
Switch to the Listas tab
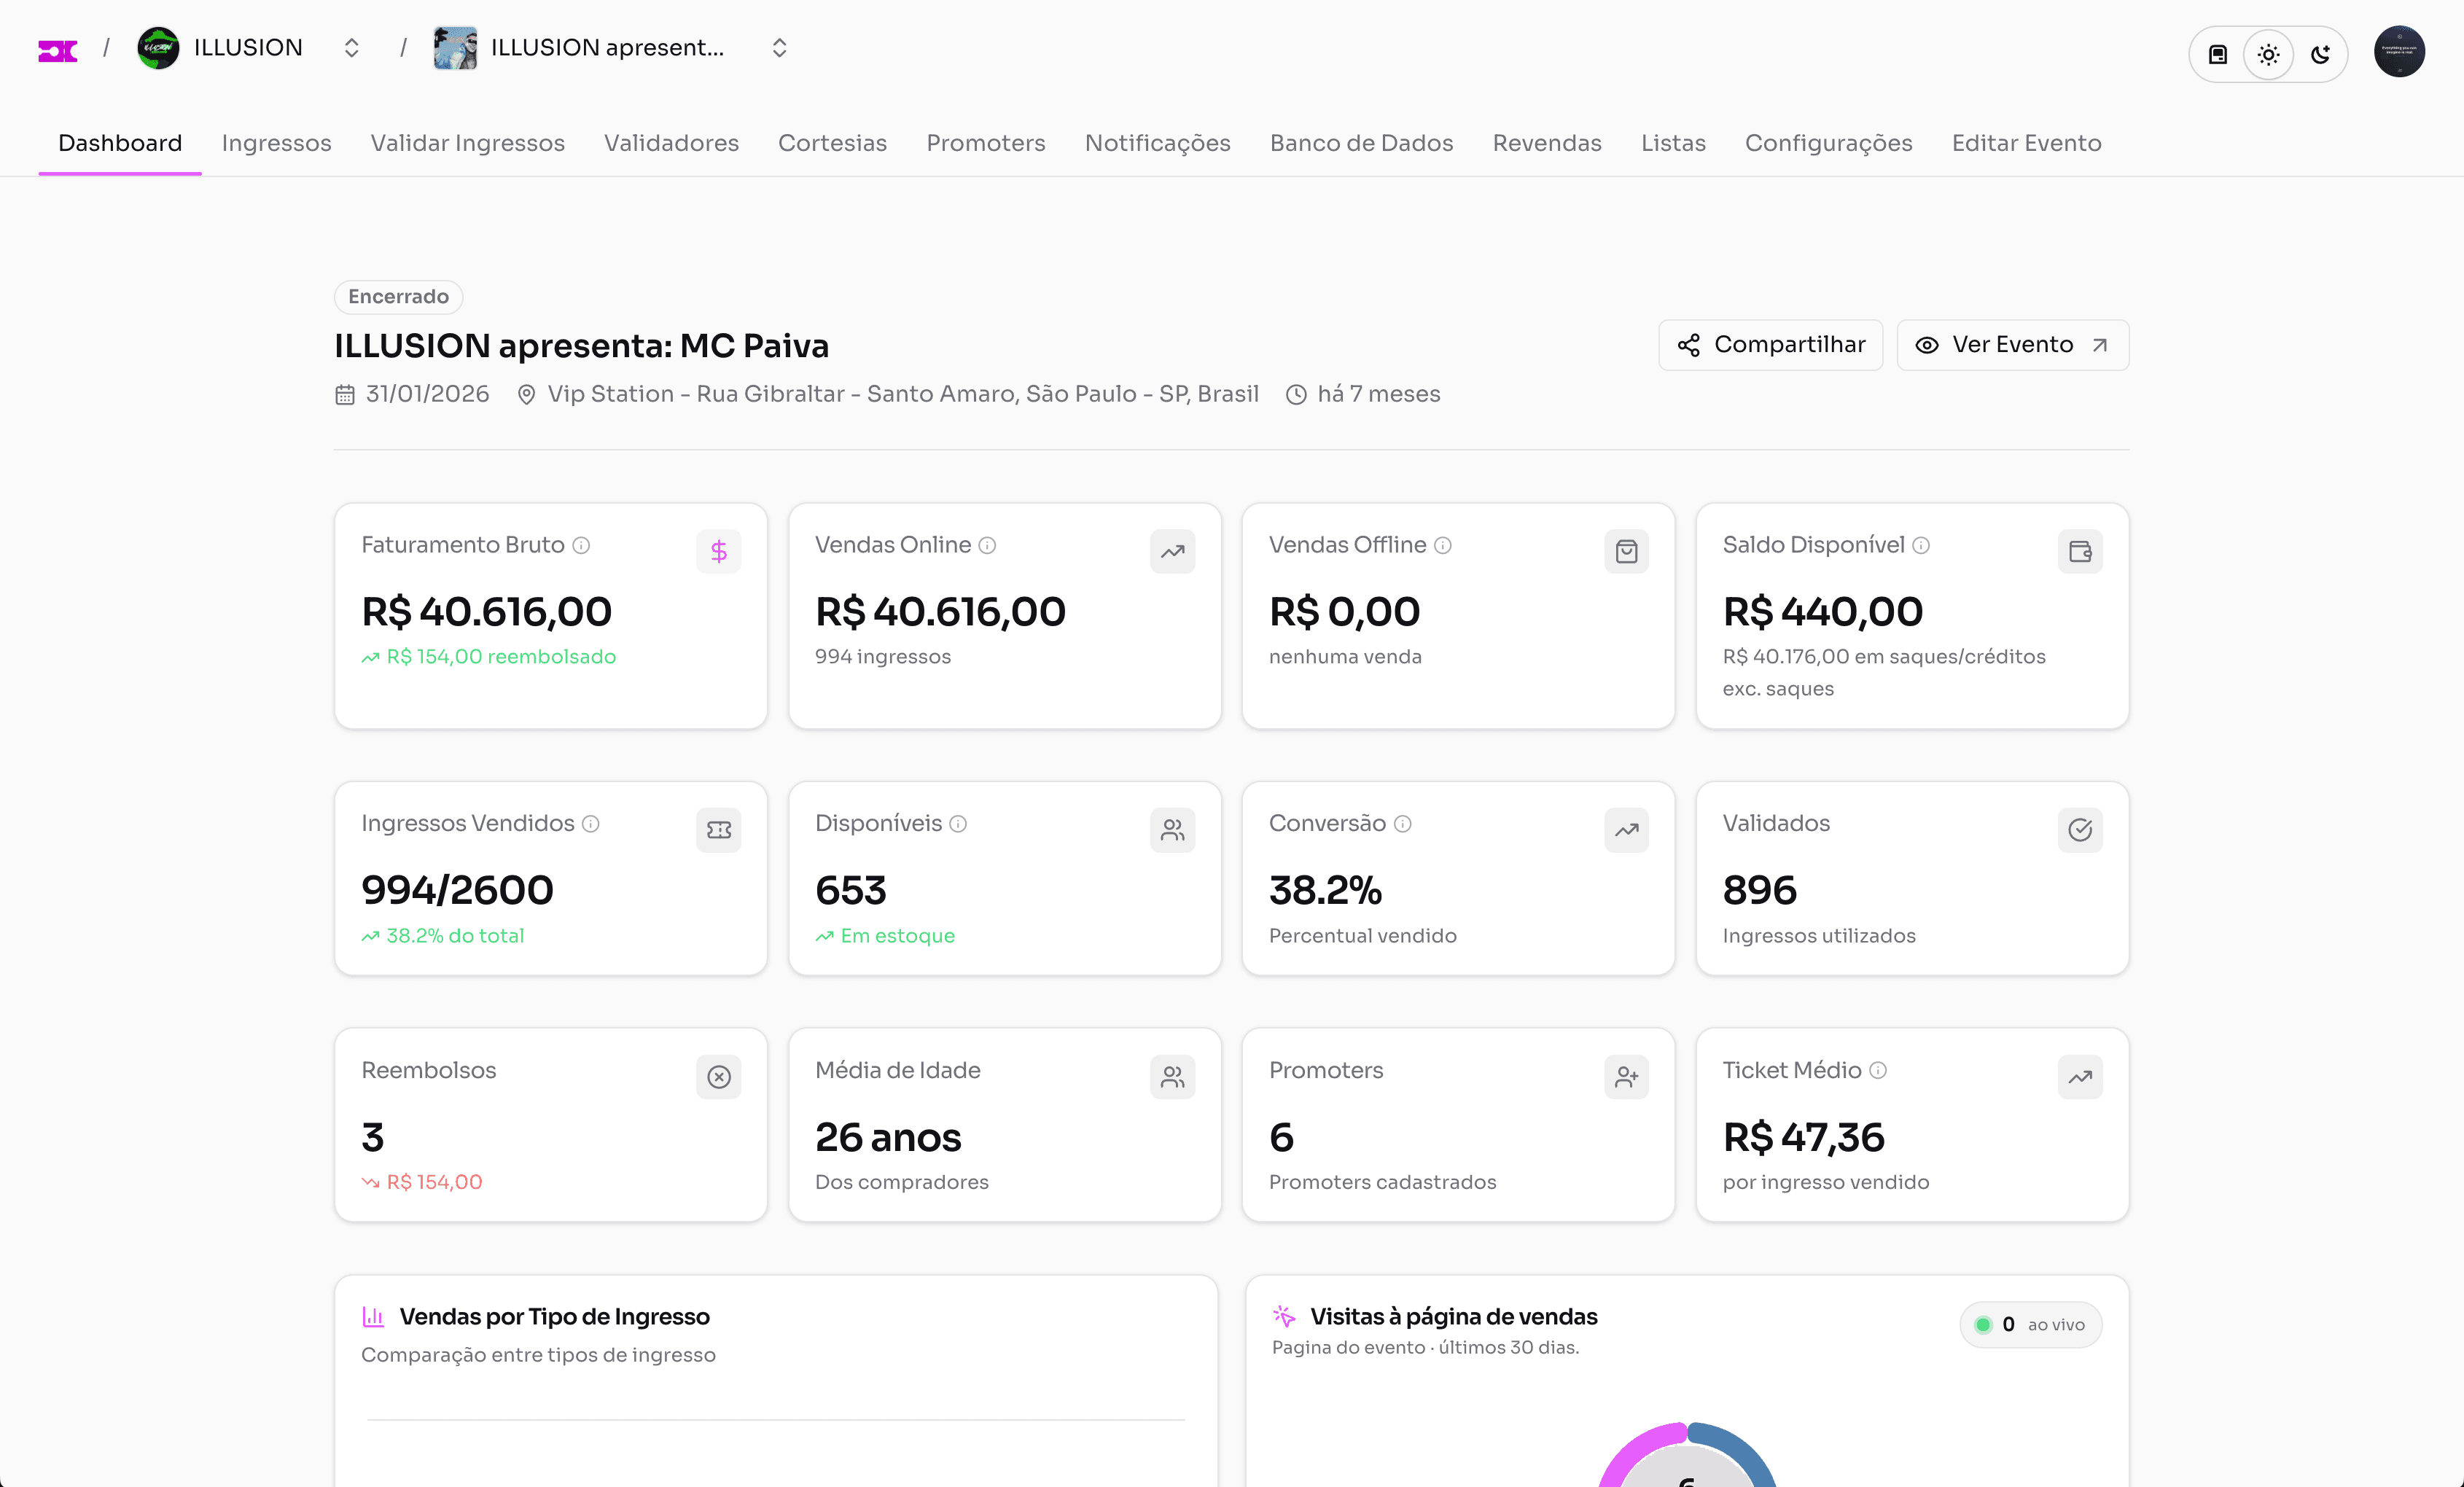(1673, 143)
